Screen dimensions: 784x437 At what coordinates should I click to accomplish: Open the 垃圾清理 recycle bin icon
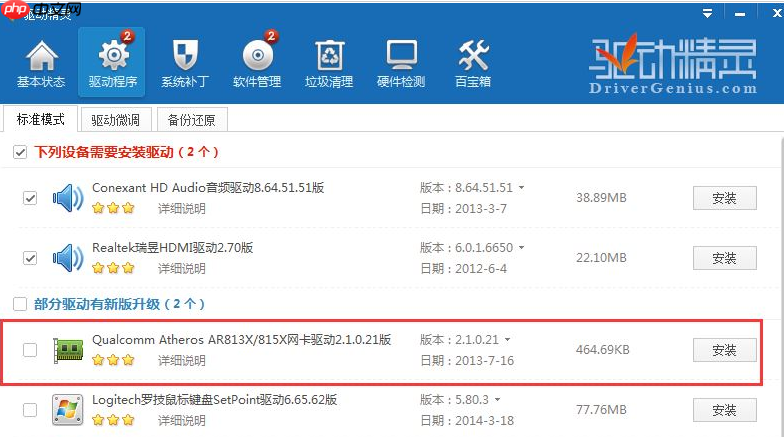coord(330,55)
